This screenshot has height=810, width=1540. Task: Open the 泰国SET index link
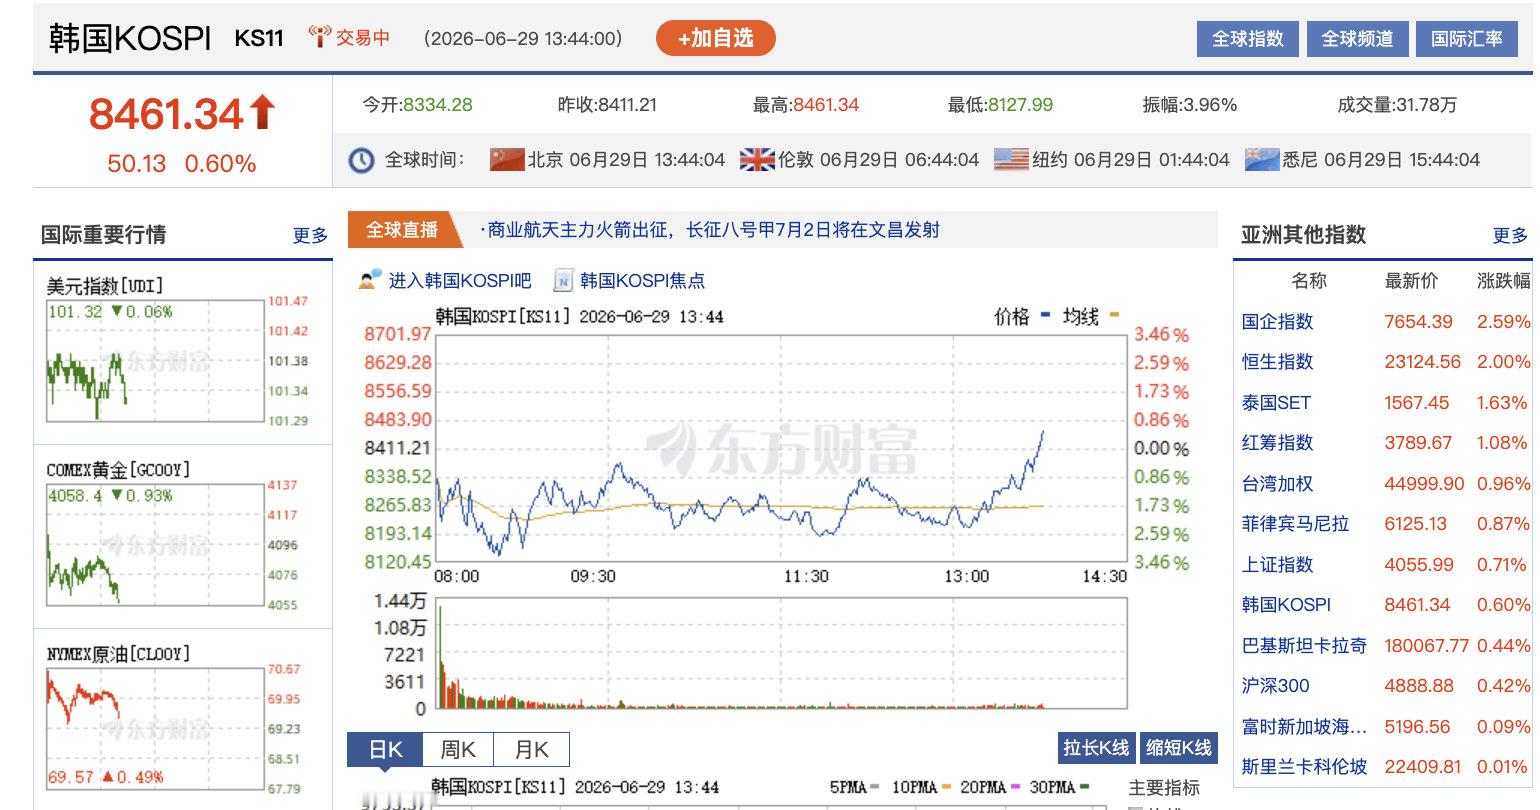1276,403
